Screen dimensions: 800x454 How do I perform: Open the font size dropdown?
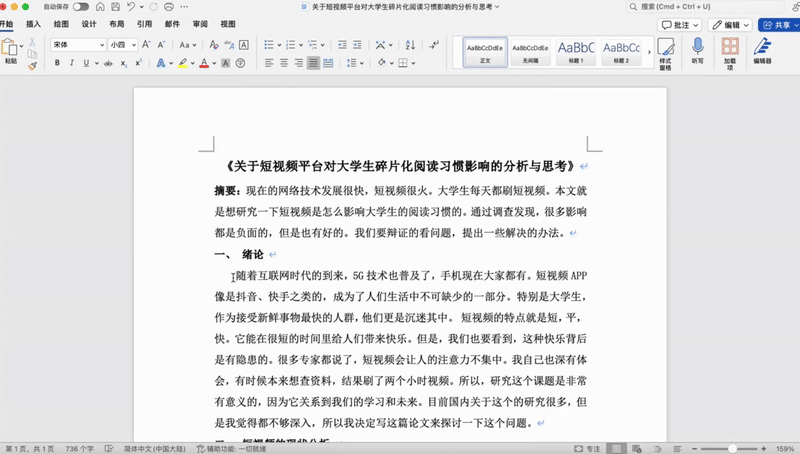[x=134, y=45]
